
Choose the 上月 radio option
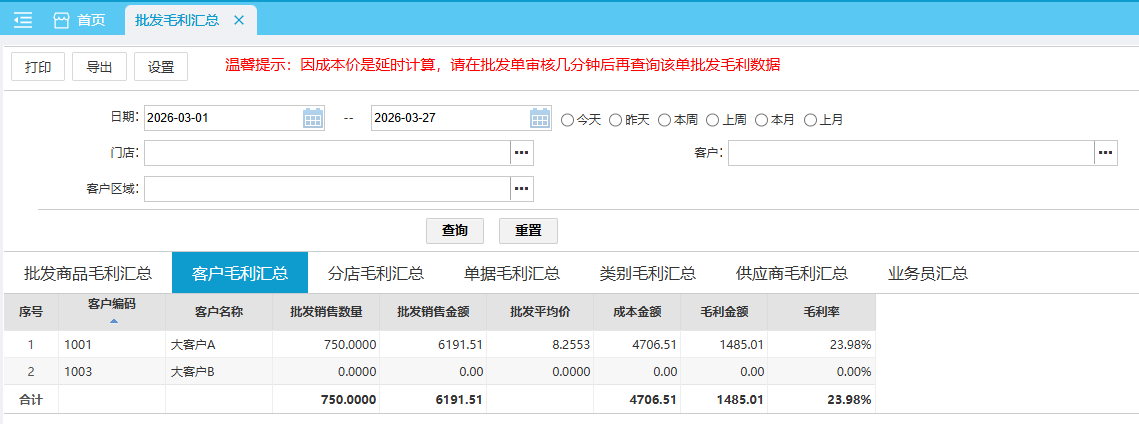pyautogui.click(x=810, y=120)
